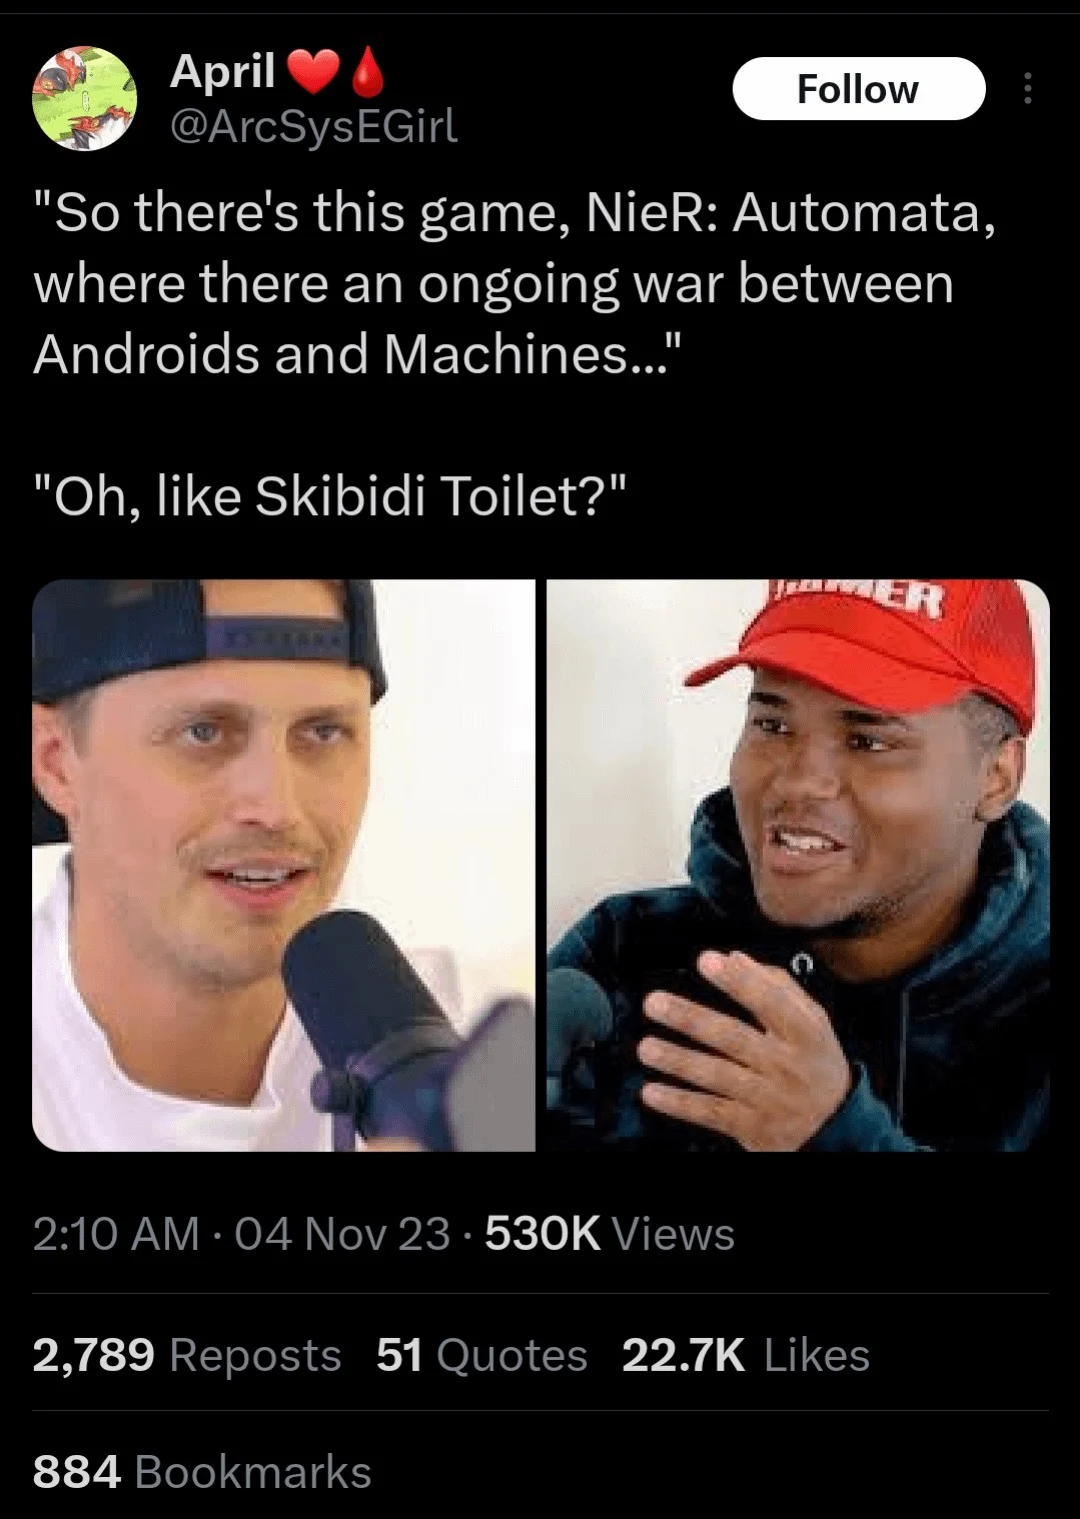1080x1519 pixels.
Task: Open the three-dot more options menu
Action: click(1025, 90)
